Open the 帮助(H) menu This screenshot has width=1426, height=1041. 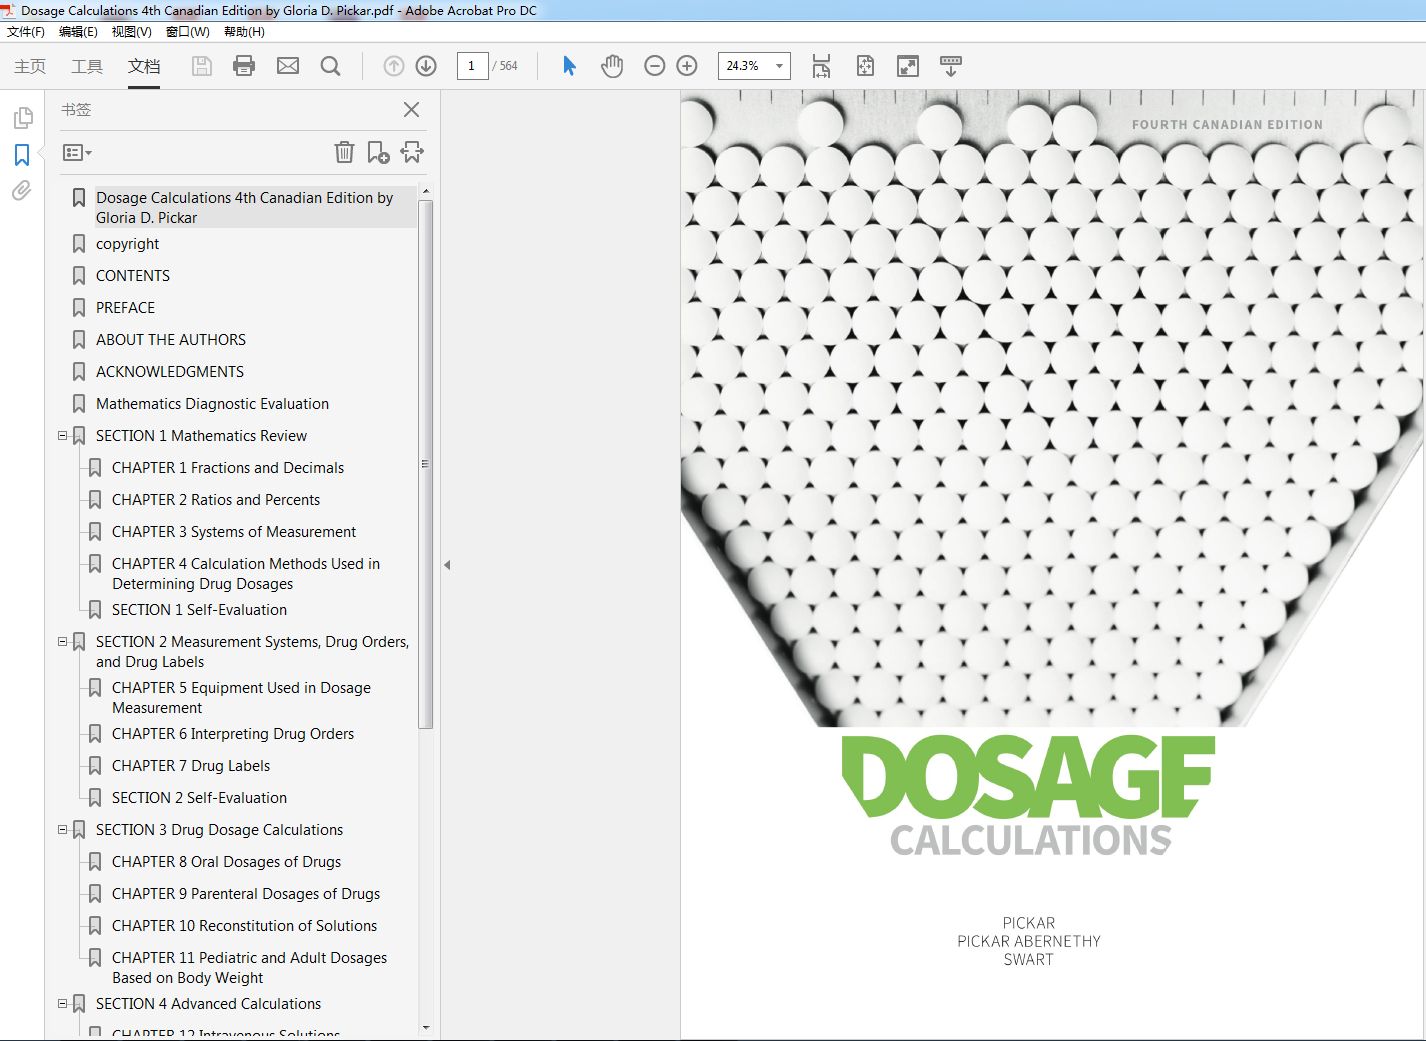click(x=244, y=32)
